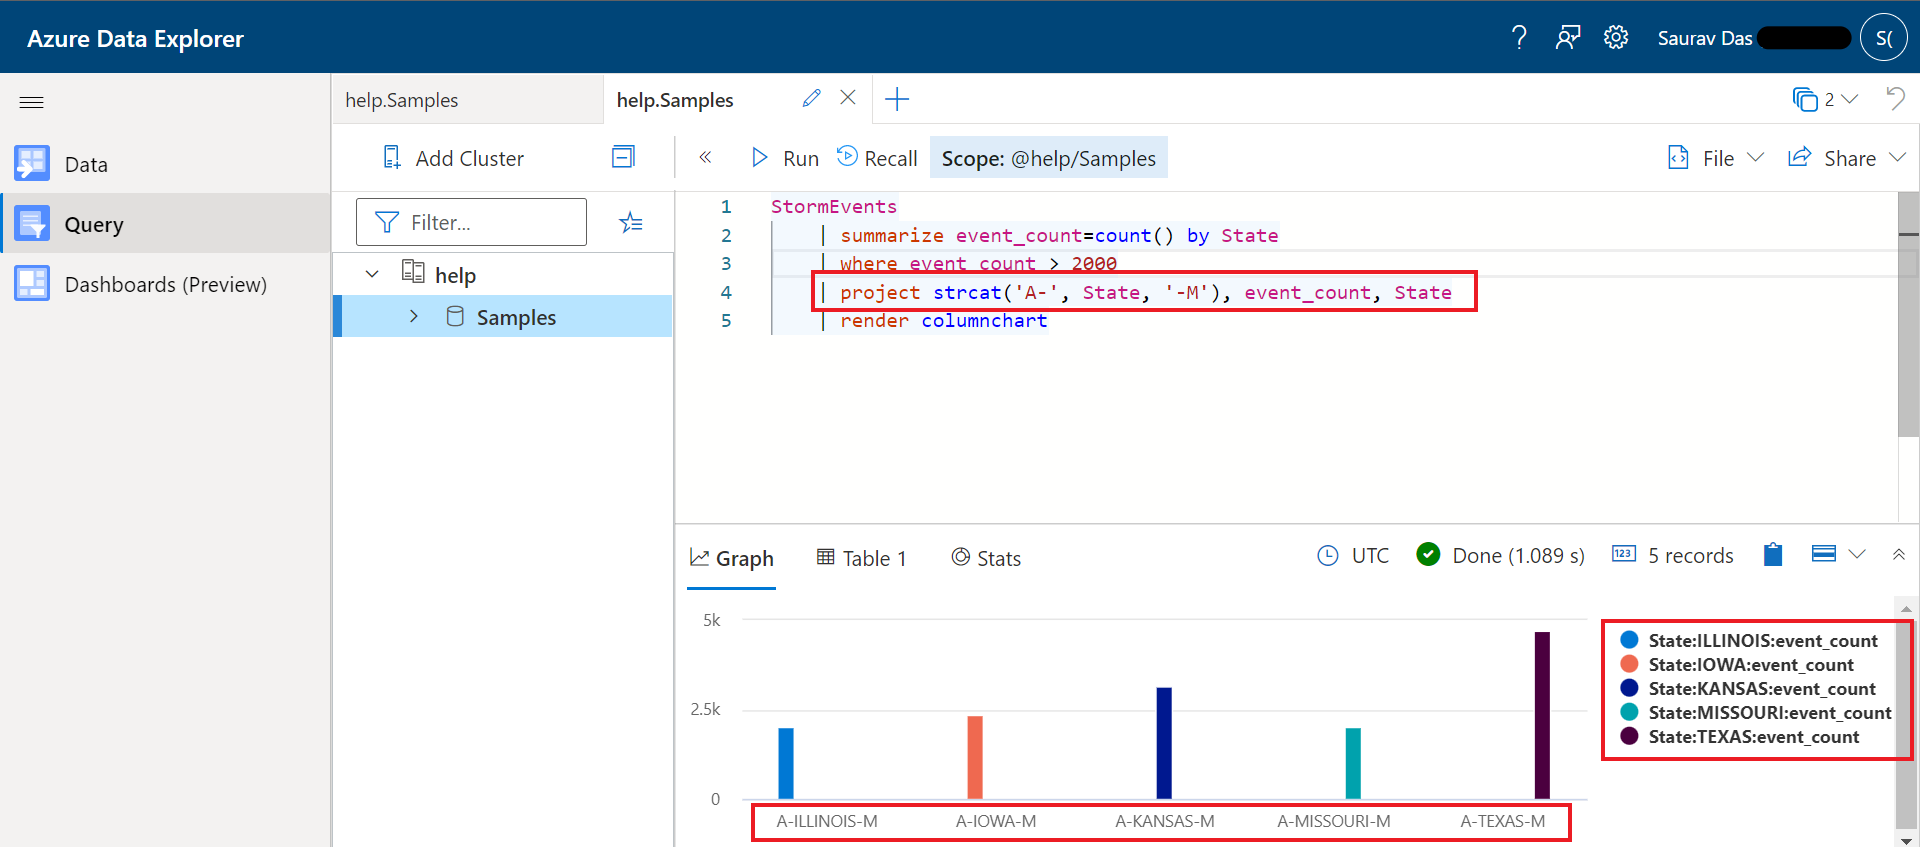This screenshot has width=1920, height=847.
Task: Click the A-KANSAS-M chart column
Action: coord(1164,743)
